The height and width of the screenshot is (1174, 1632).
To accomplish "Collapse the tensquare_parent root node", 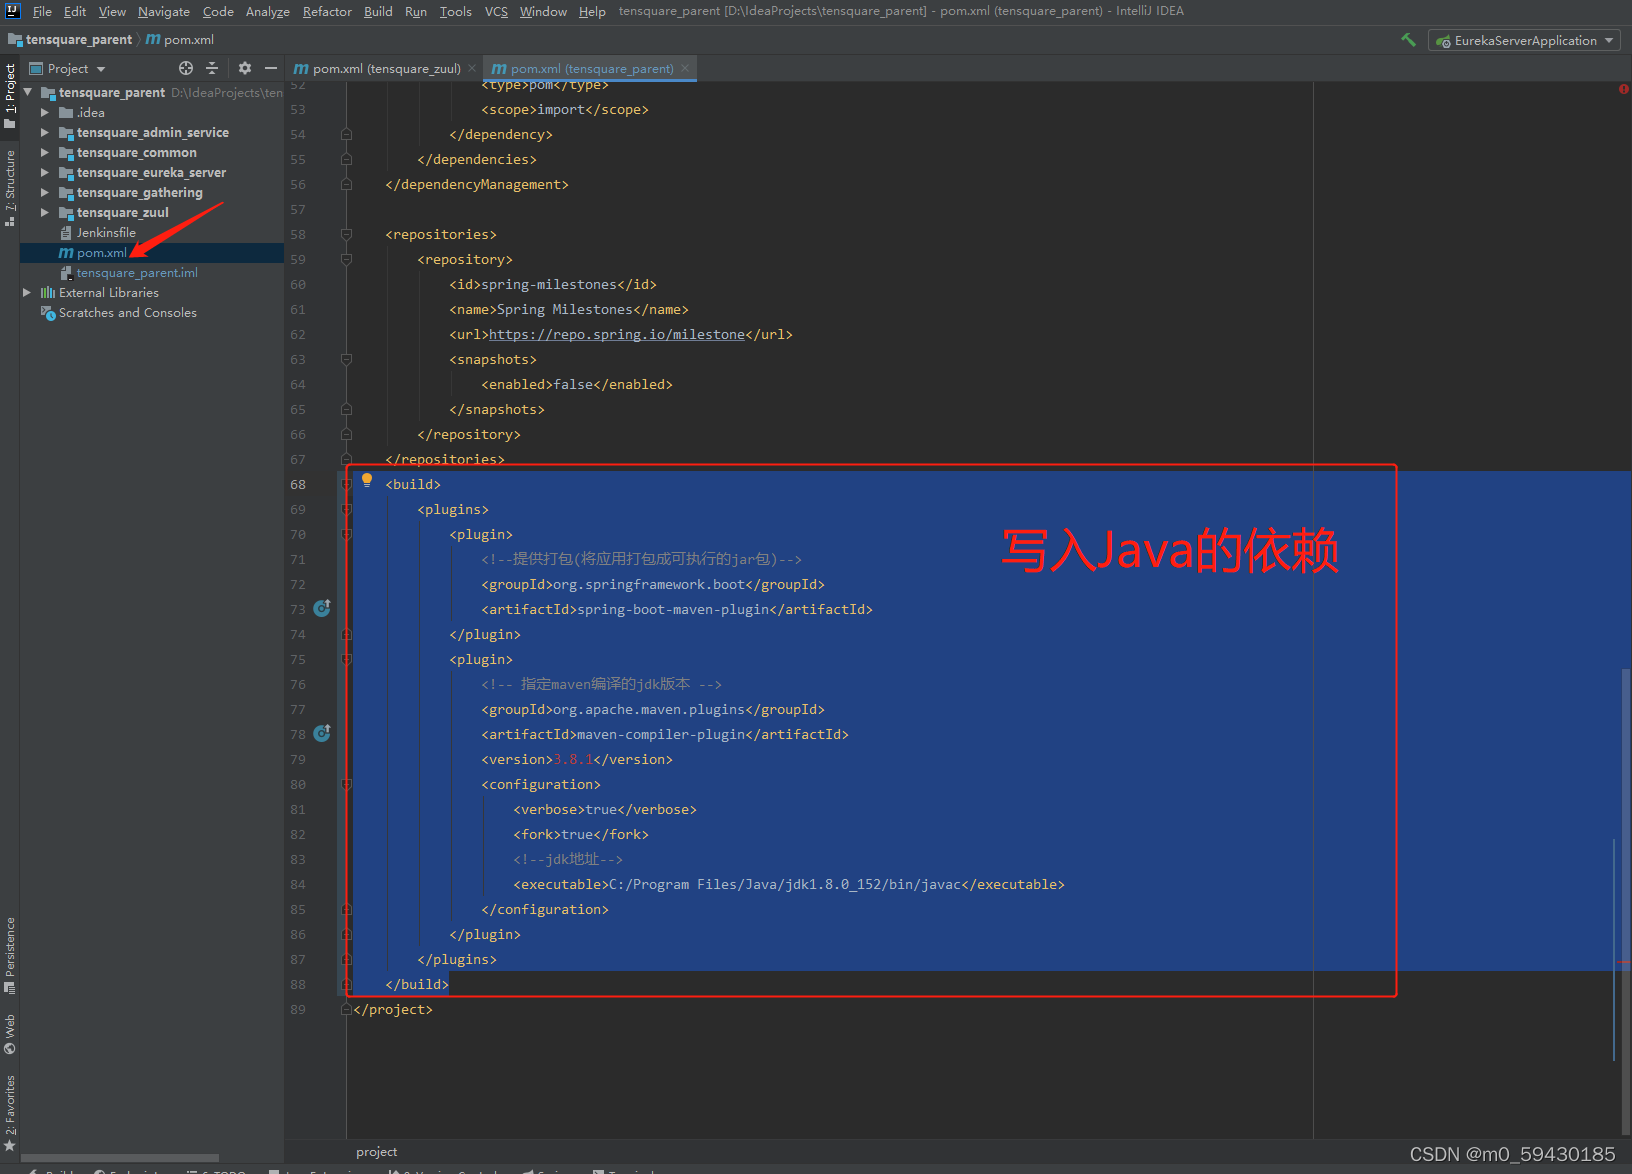I will tap(28, 92).
